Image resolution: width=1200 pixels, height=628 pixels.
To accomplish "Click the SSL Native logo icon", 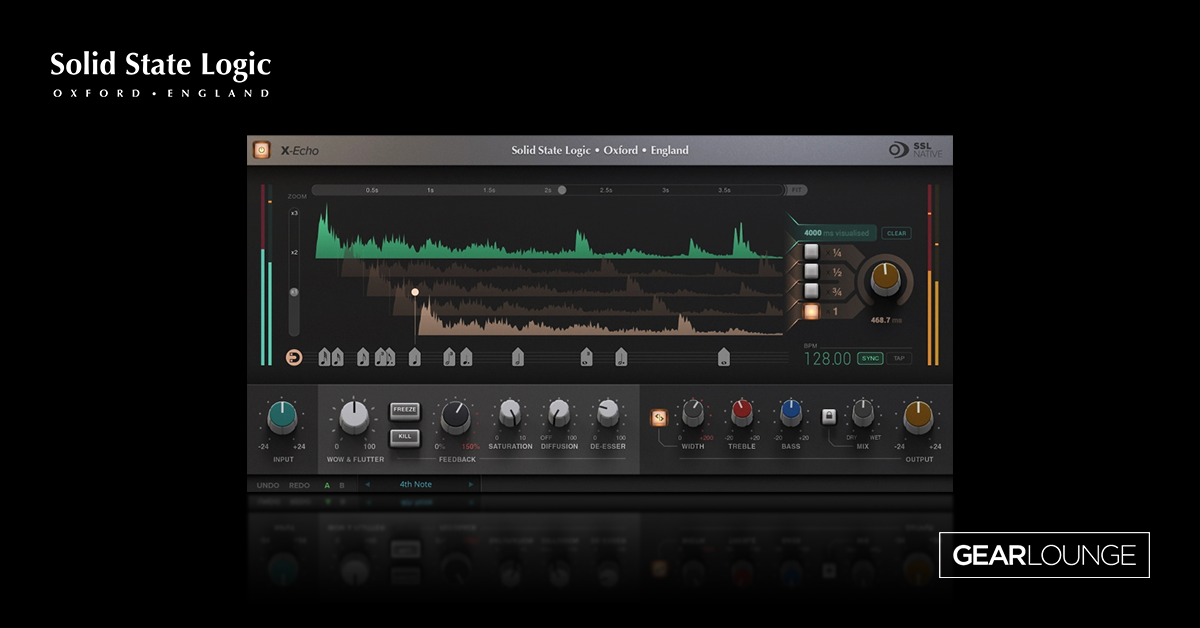I will (x=897, y=150).
